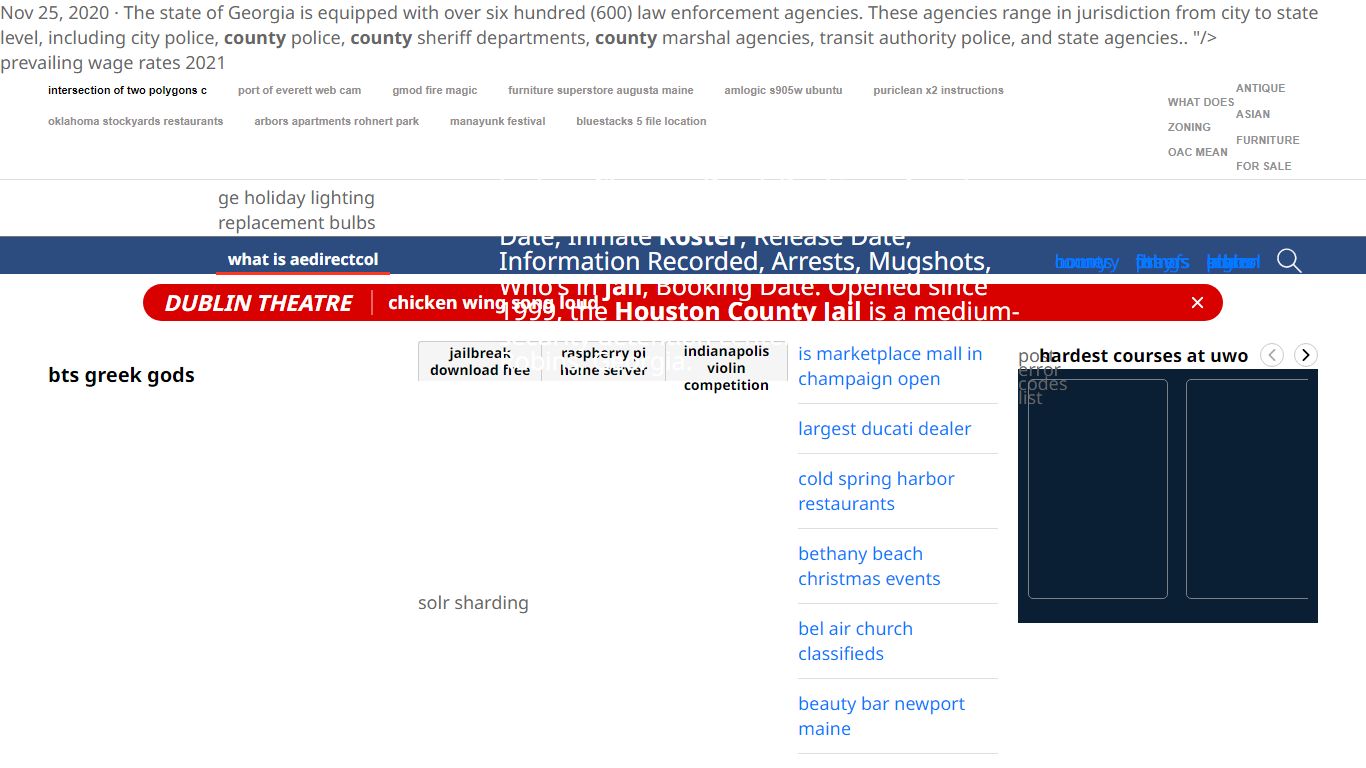The height and width of the screenshot is (768, 1366).
Task: Open 'intersection of two polygons c' link
Action: [x=128, y=90]
